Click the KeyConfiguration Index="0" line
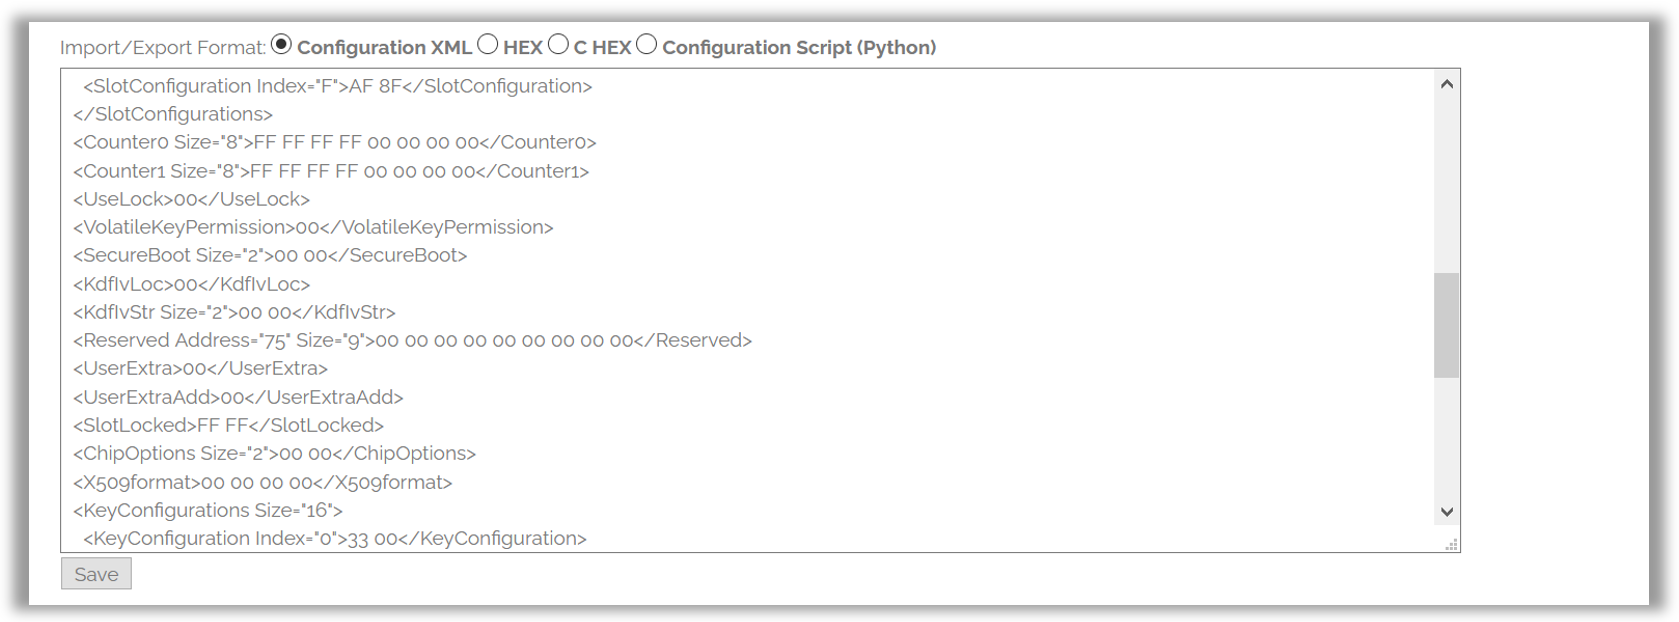Viewport: 1679px width, 622px height. [335, 538]
